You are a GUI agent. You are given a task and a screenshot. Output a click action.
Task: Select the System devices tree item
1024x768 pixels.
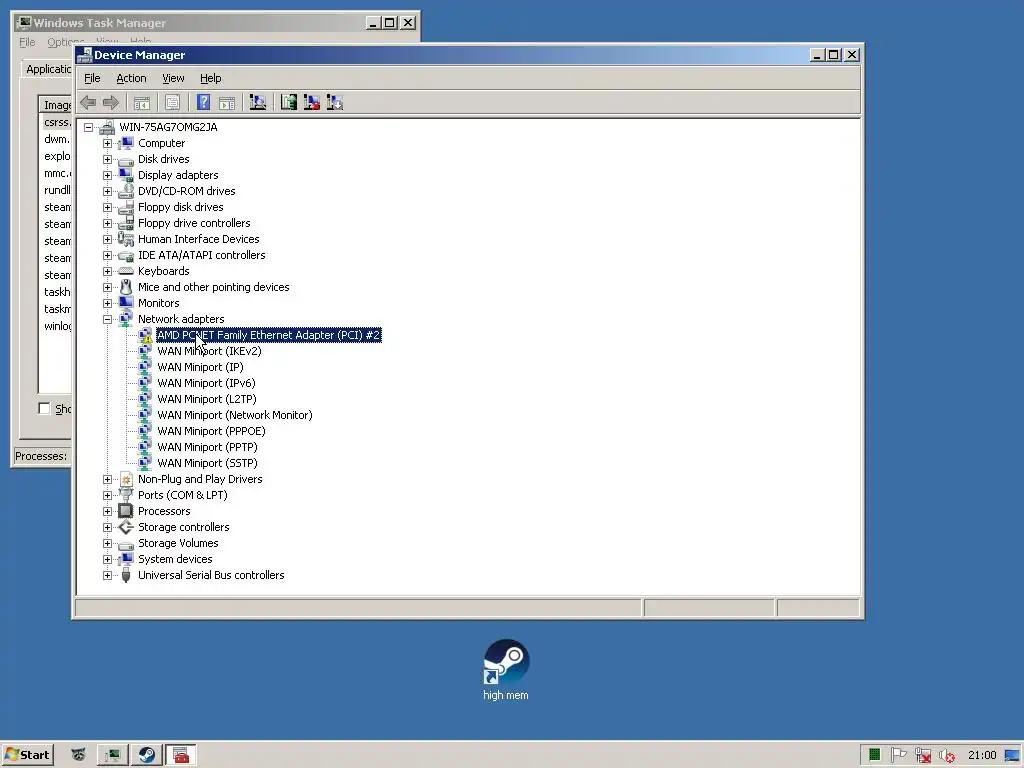[175, 559]
